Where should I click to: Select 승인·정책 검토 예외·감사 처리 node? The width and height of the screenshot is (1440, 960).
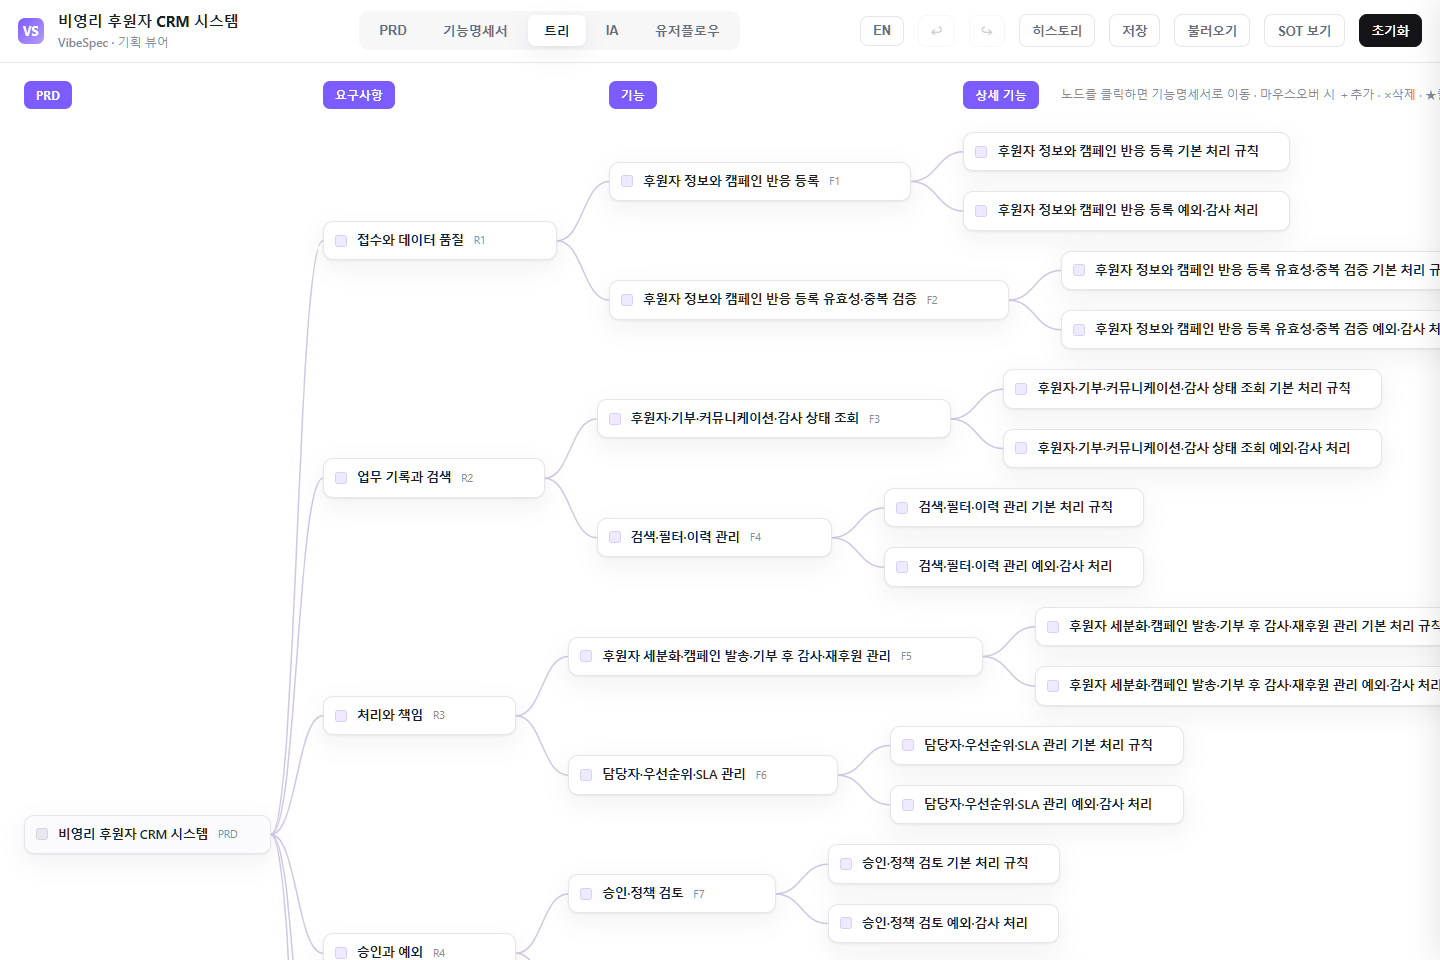943,923
